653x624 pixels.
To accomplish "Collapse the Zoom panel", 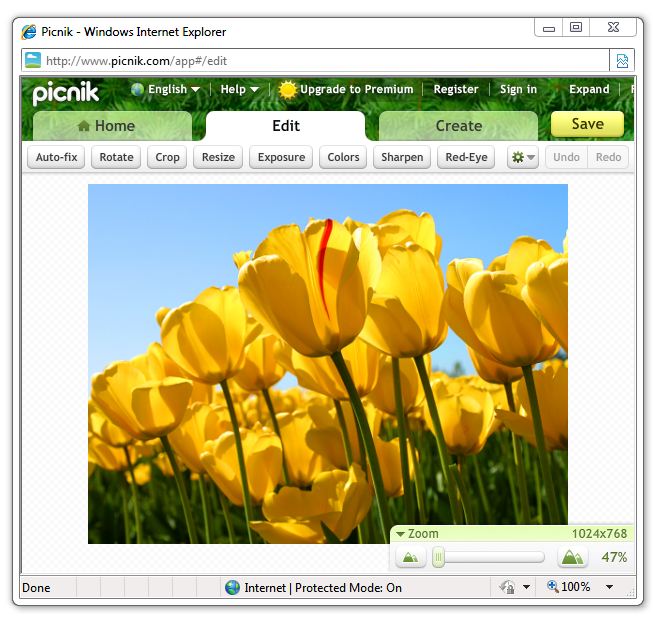I will point(400,534).
